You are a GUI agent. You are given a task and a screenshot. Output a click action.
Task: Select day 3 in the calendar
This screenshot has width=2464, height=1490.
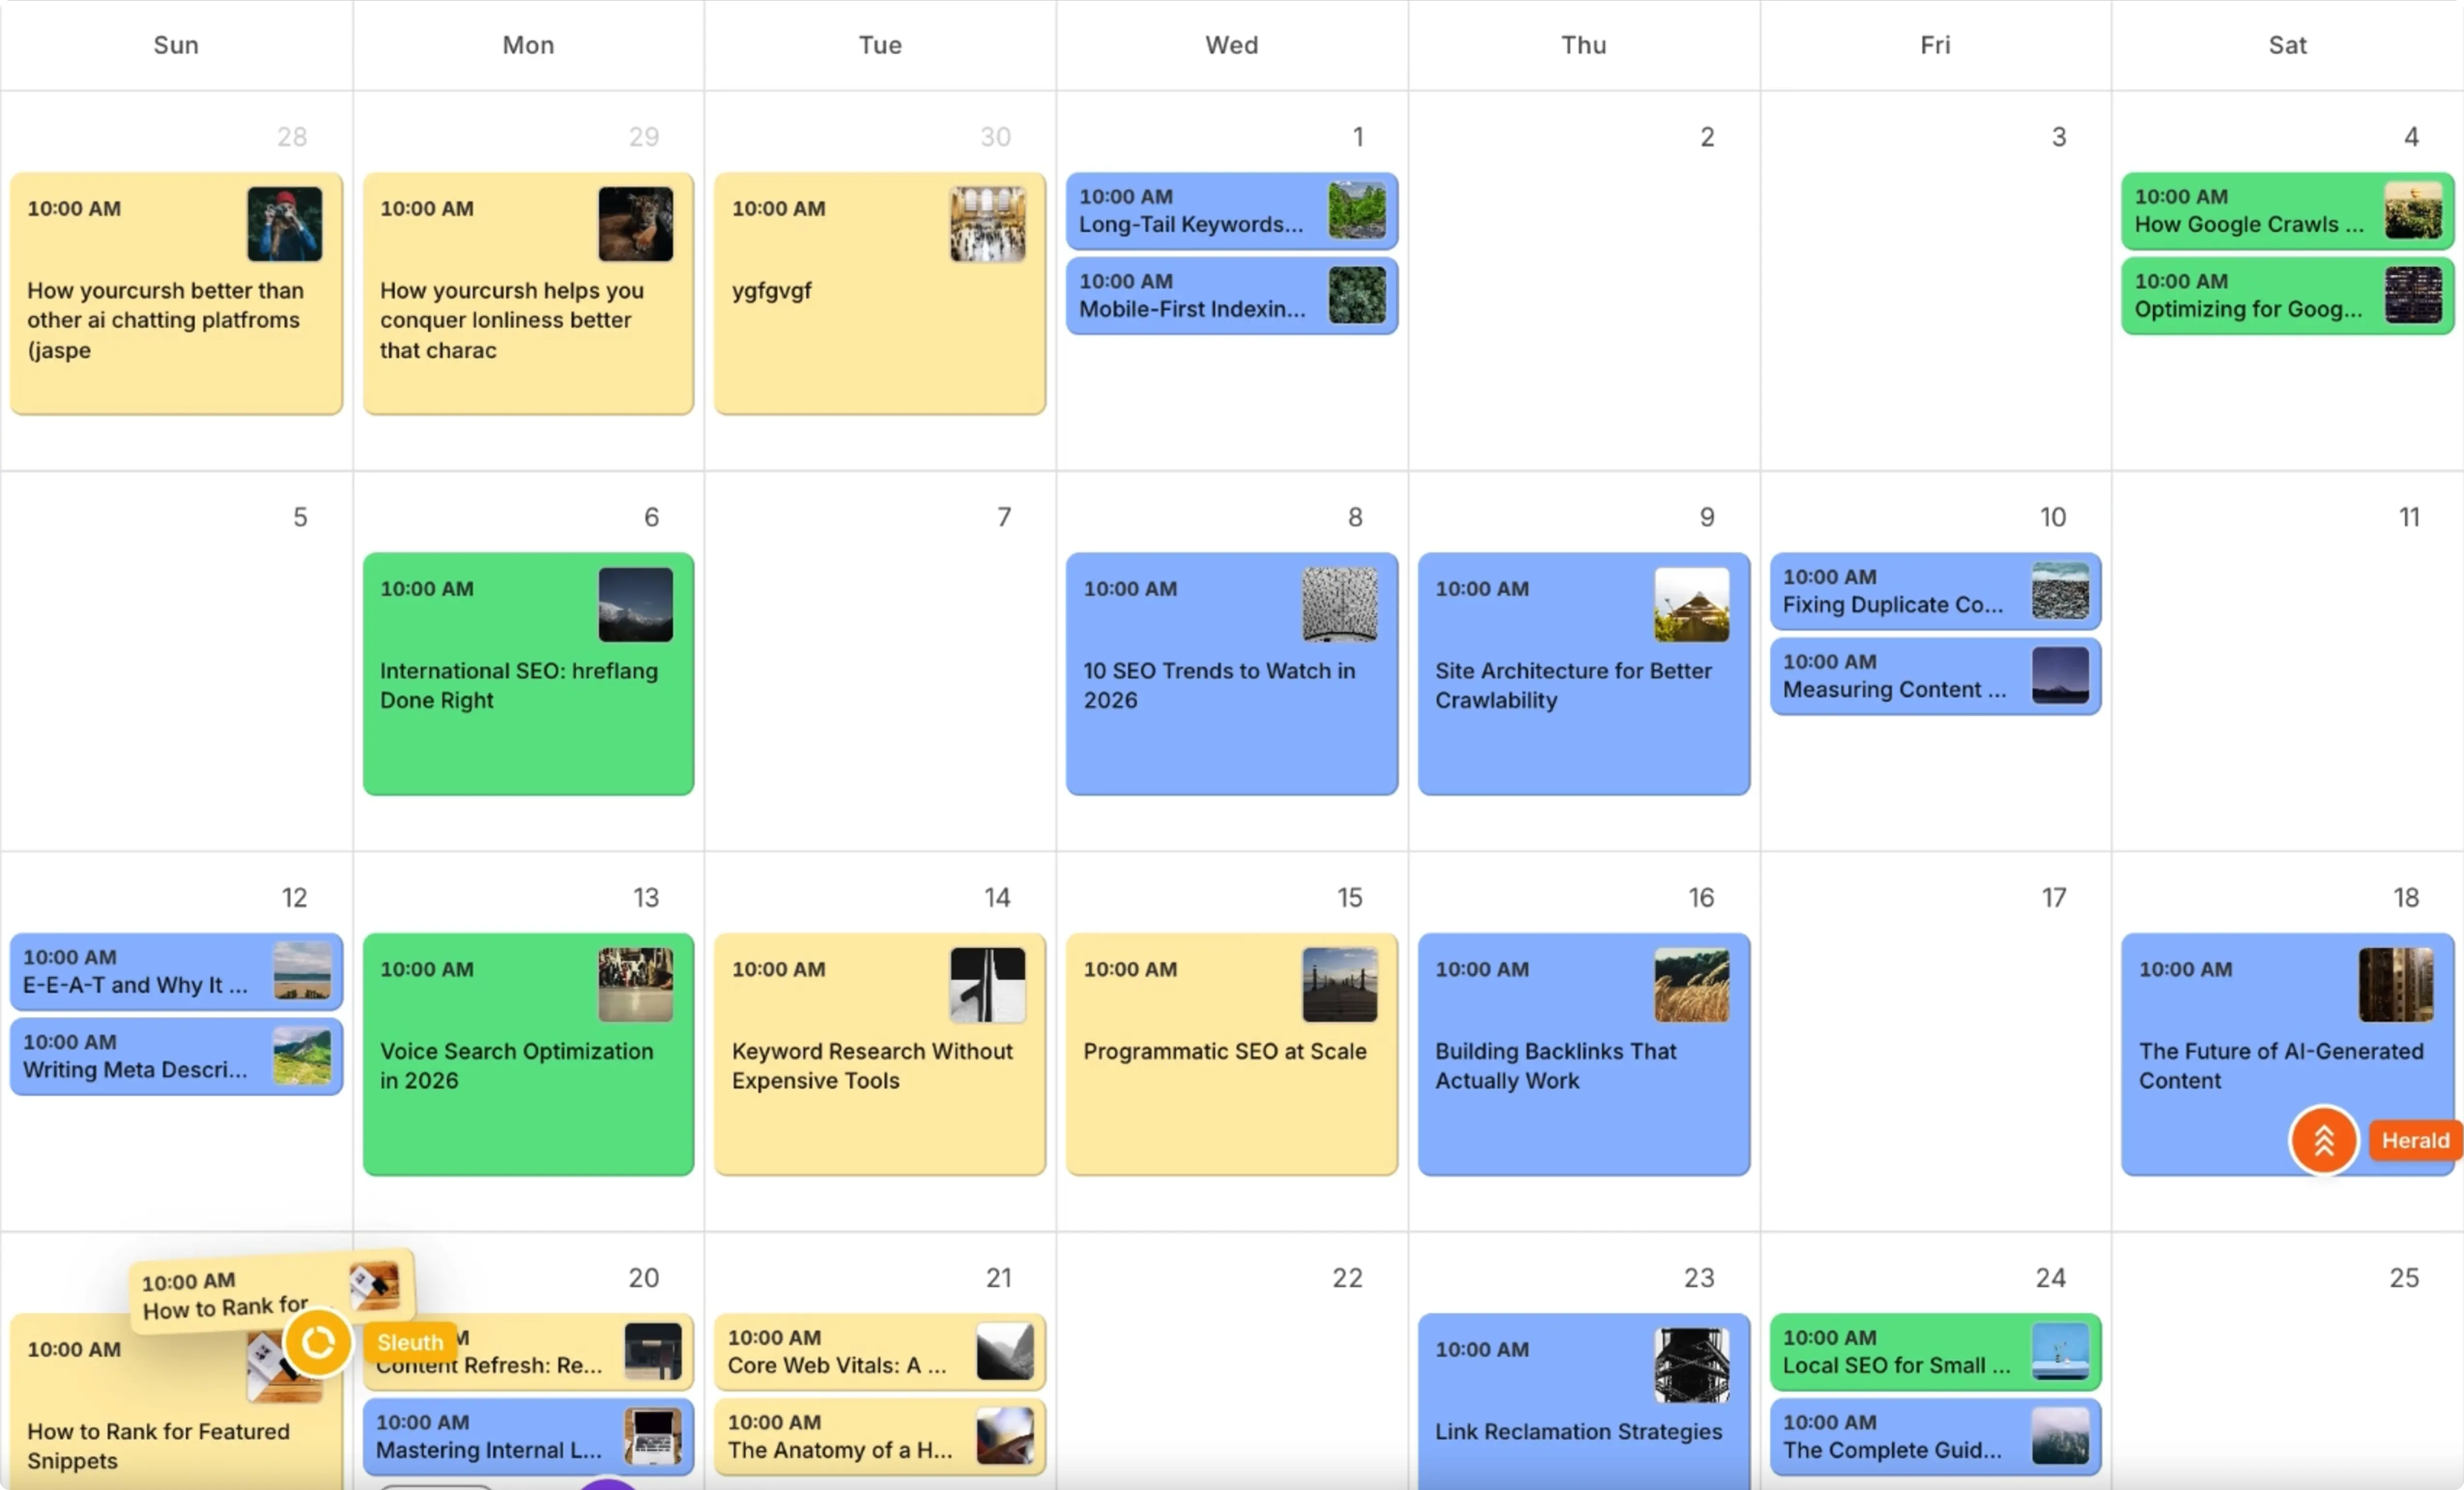click(x=2059, y=137)
